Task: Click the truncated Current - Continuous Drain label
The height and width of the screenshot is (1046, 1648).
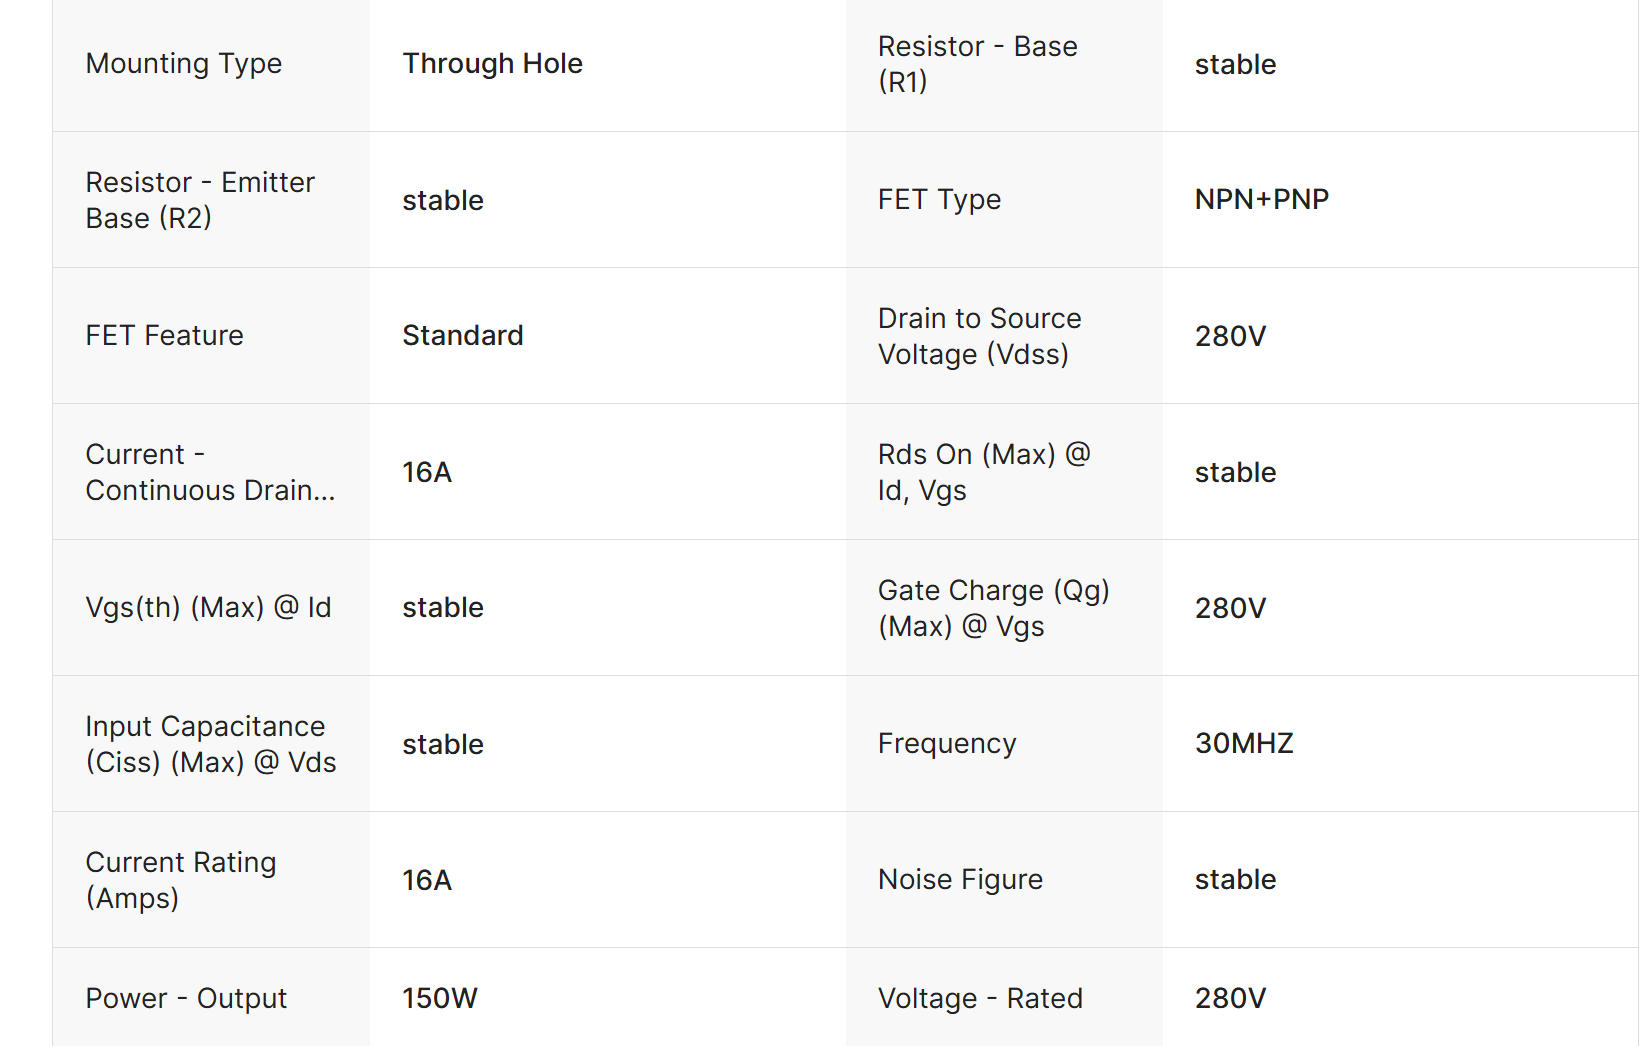Action: pos(210,472)
